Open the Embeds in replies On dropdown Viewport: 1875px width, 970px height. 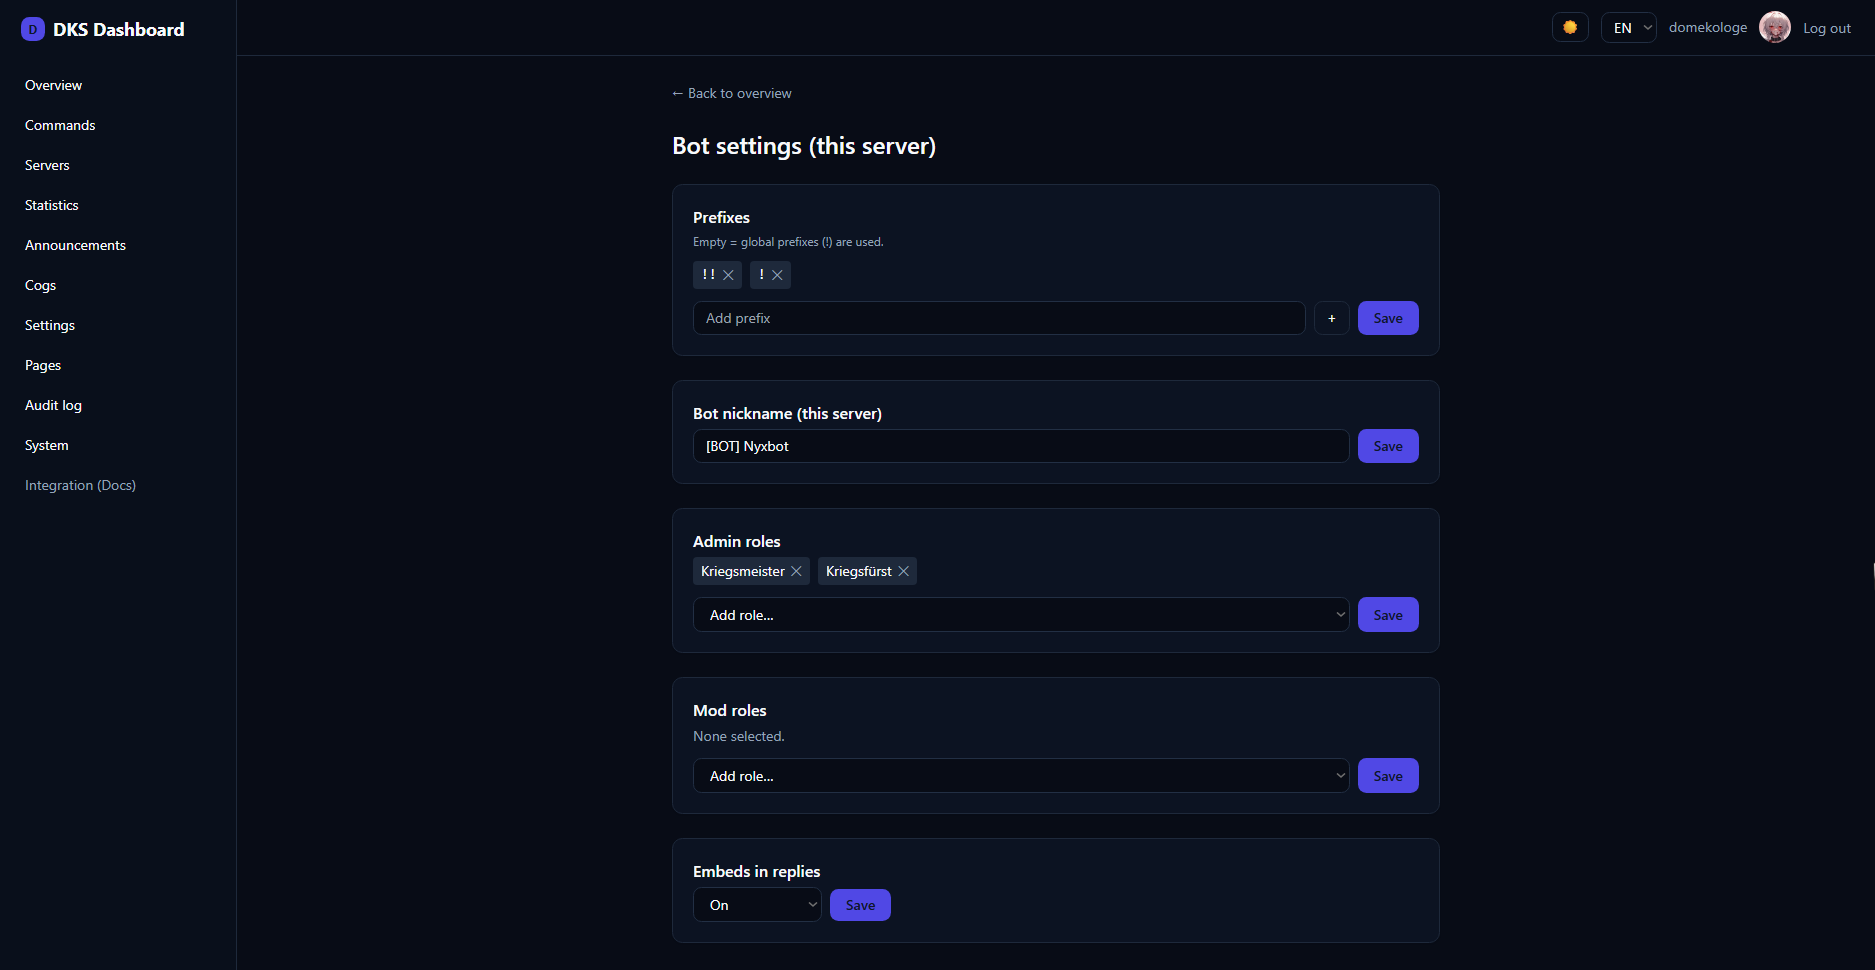pos(757,905)
